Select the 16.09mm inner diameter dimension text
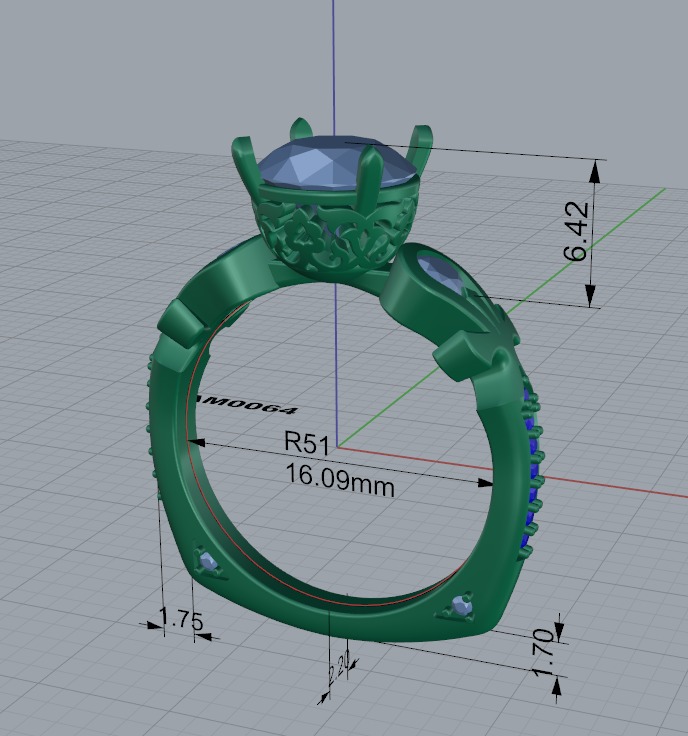The height and width of the screenshot is (736, 688). [340, 480]
